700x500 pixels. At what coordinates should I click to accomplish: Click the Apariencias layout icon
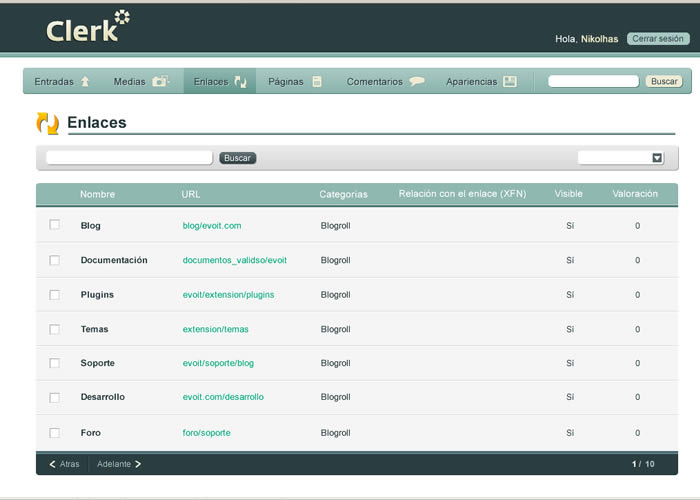point(510,81)
